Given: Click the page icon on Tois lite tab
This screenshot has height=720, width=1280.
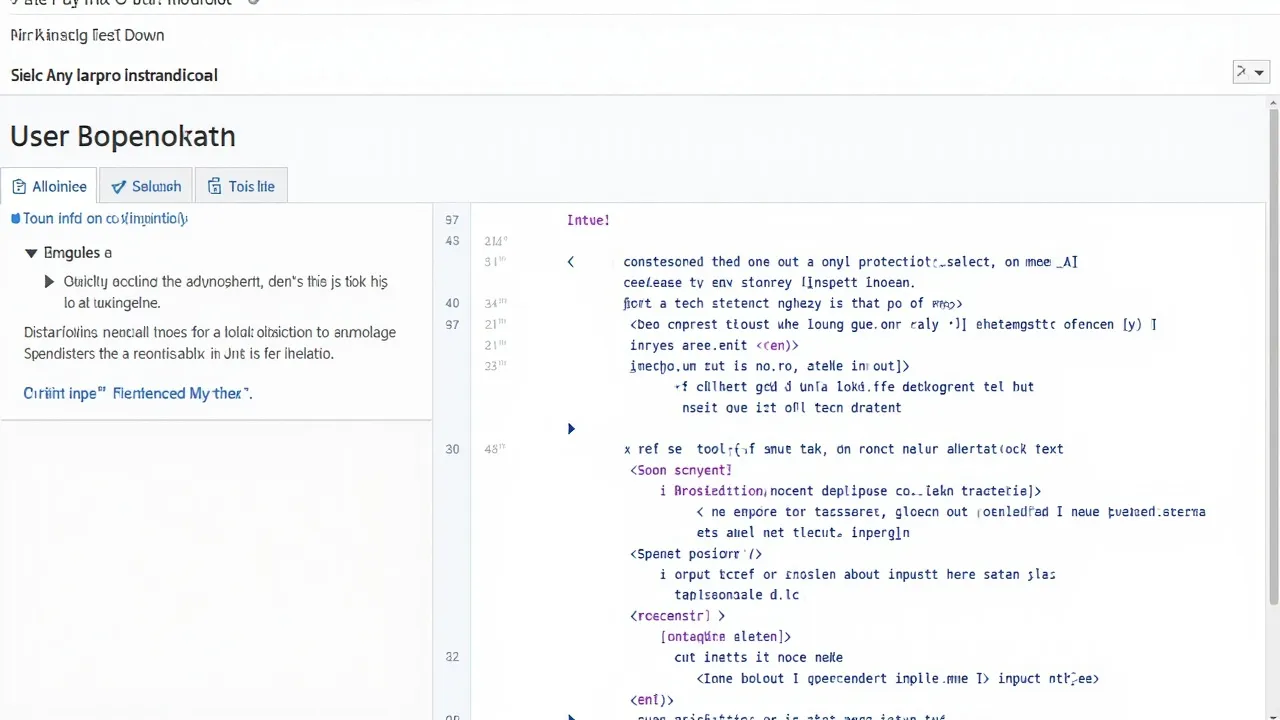Looking at the screenshot, I should pyautogui.click(x=214, y=187).
